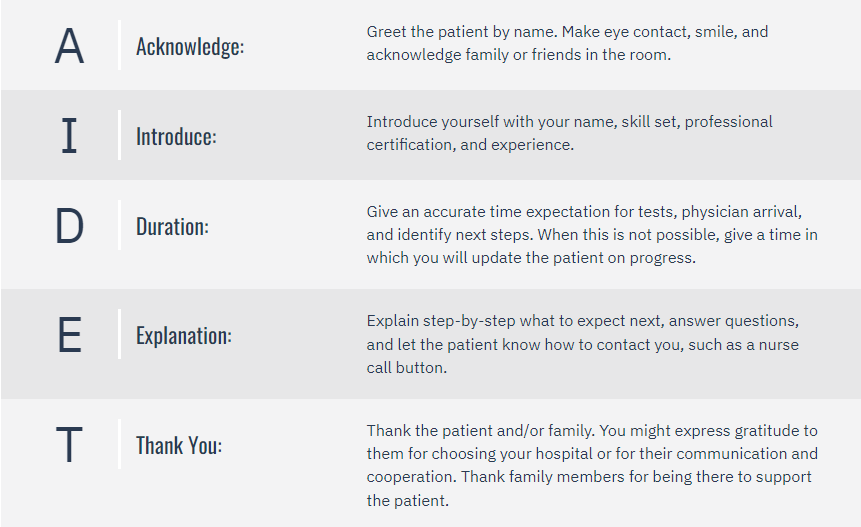Select the Duration heading
The height and width of the screenshot is (527, 861).
[x=172, y=226]
